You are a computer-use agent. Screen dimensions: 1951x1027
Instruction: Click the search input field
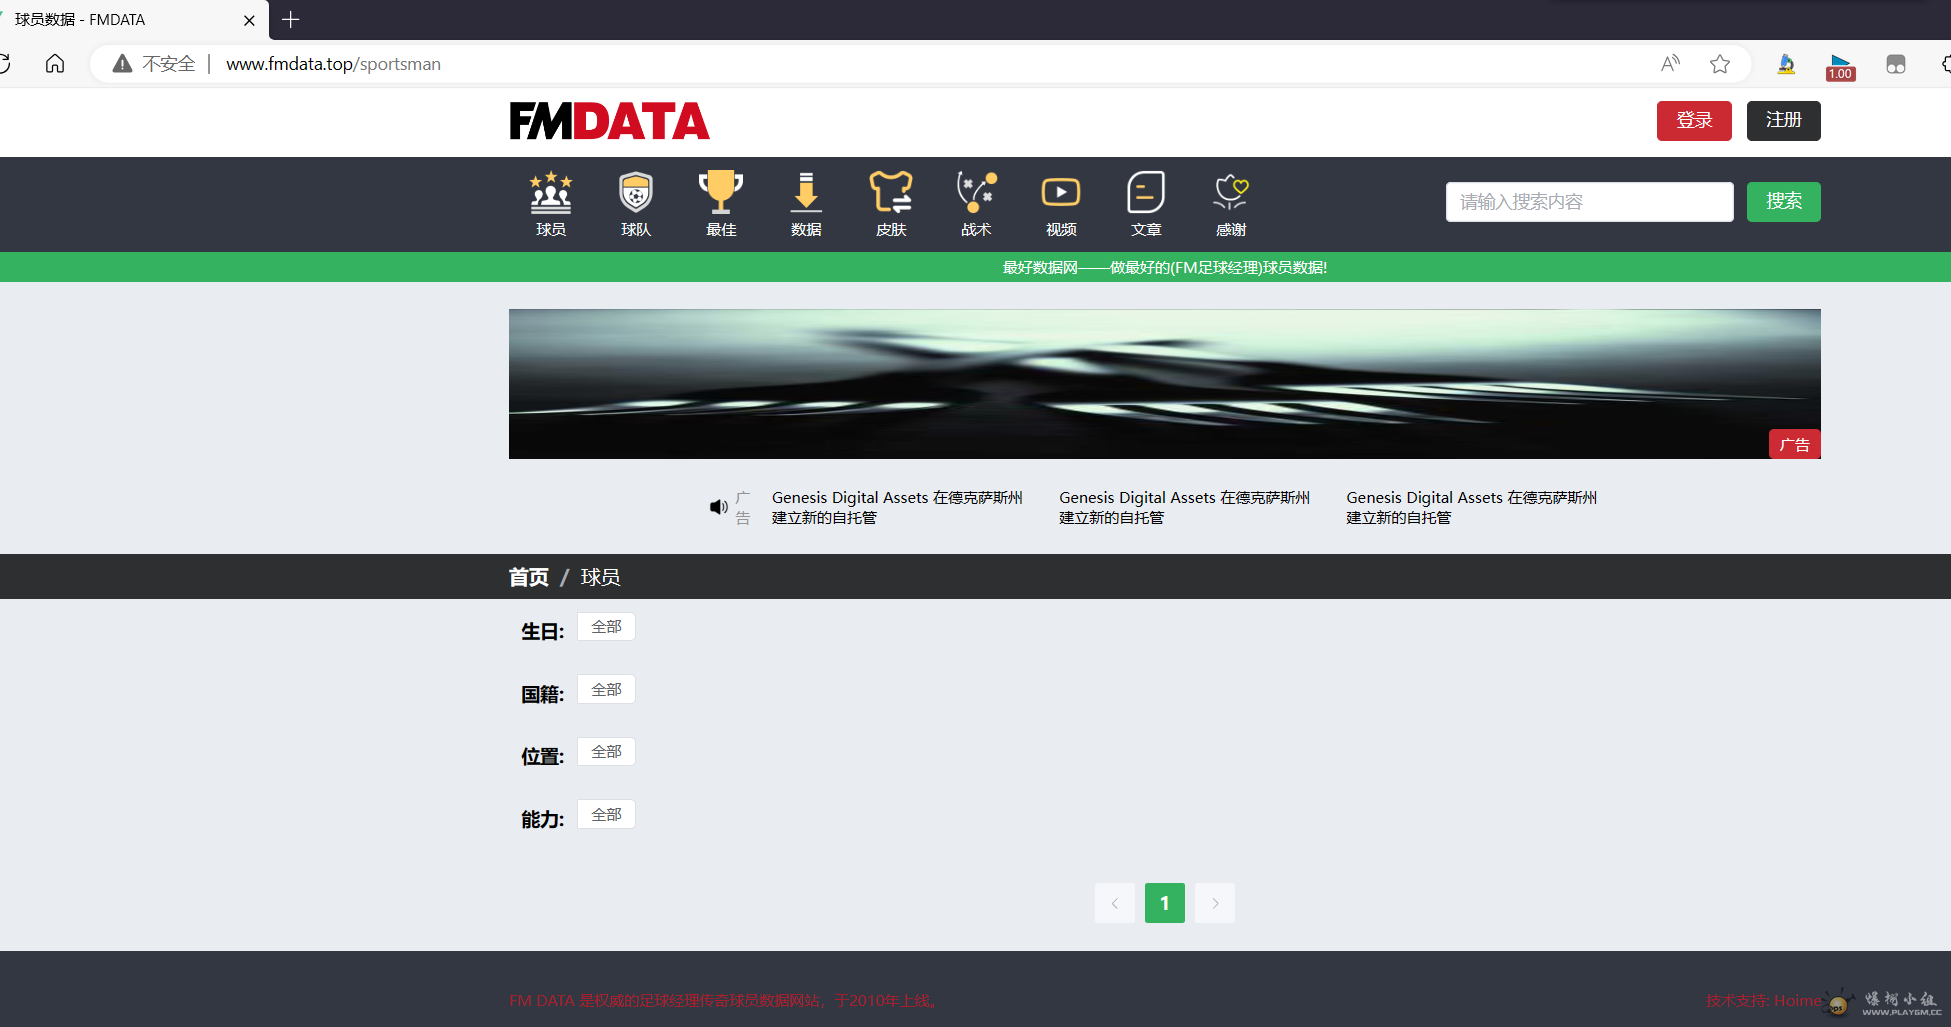[x=1589, y=202]
